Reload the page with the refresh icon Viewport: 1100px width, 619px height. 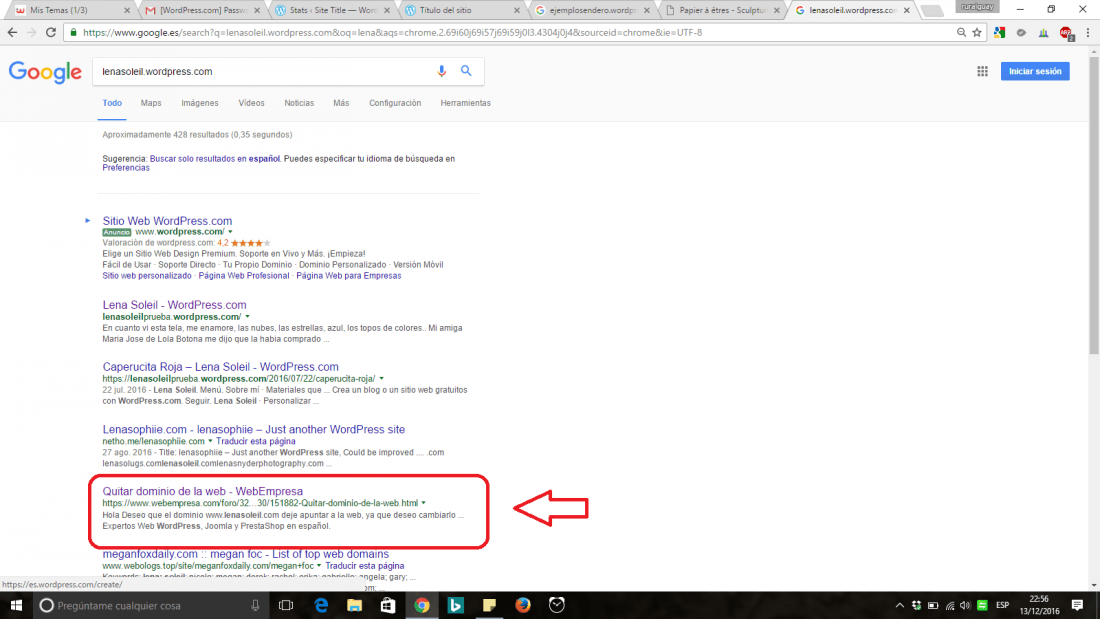point(51,32)
